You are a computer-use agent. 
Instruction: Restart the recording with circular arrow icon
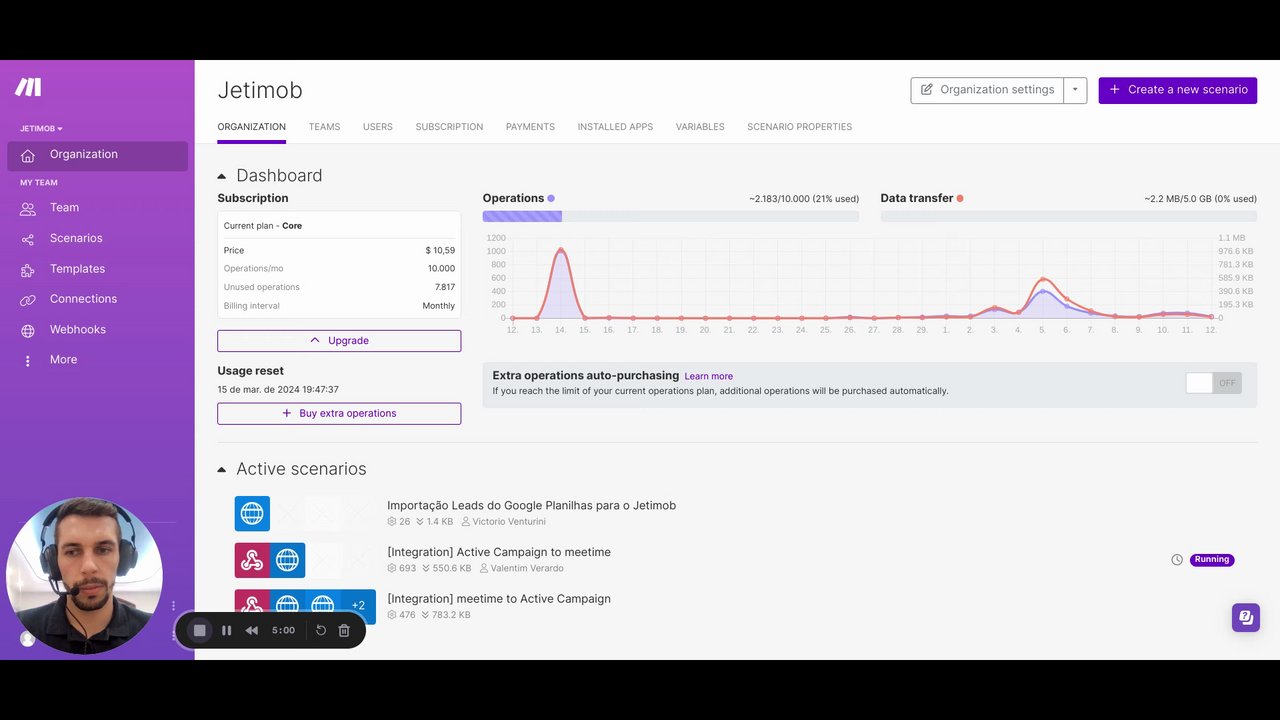pyautogui.click(x=321, y=630)
